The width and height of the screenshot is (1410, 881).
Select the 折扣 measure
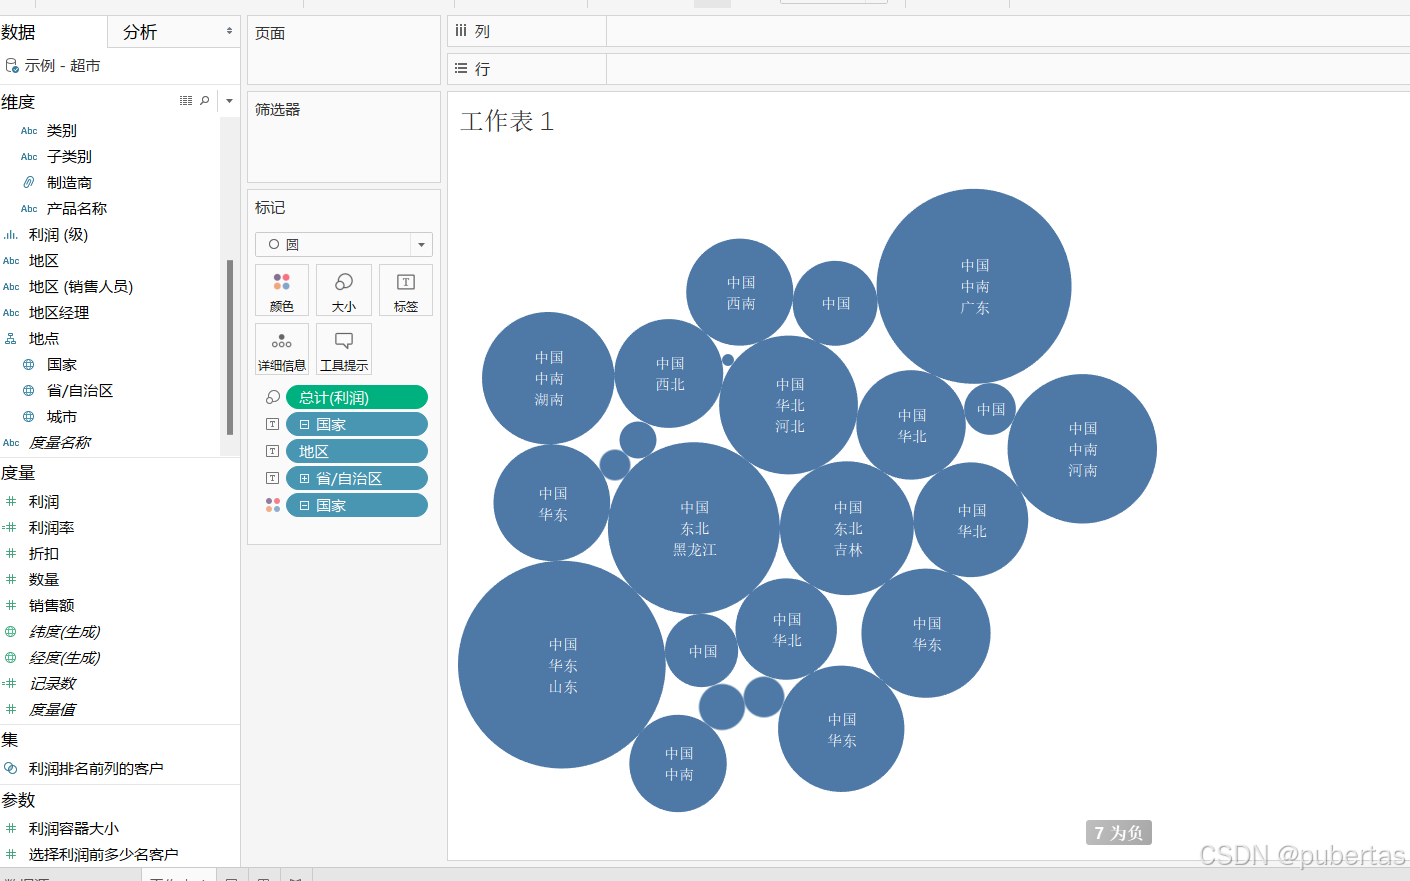44,554
